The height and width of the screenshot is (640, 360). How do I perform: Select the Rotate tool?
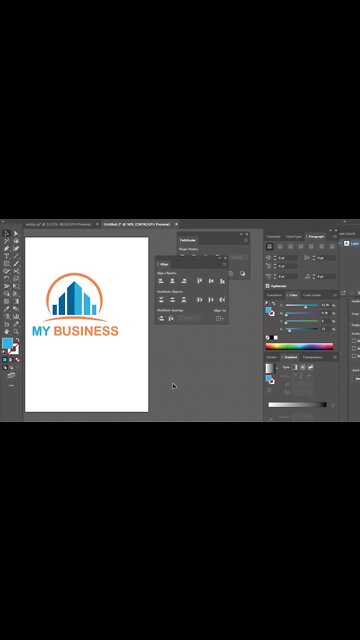7,278
